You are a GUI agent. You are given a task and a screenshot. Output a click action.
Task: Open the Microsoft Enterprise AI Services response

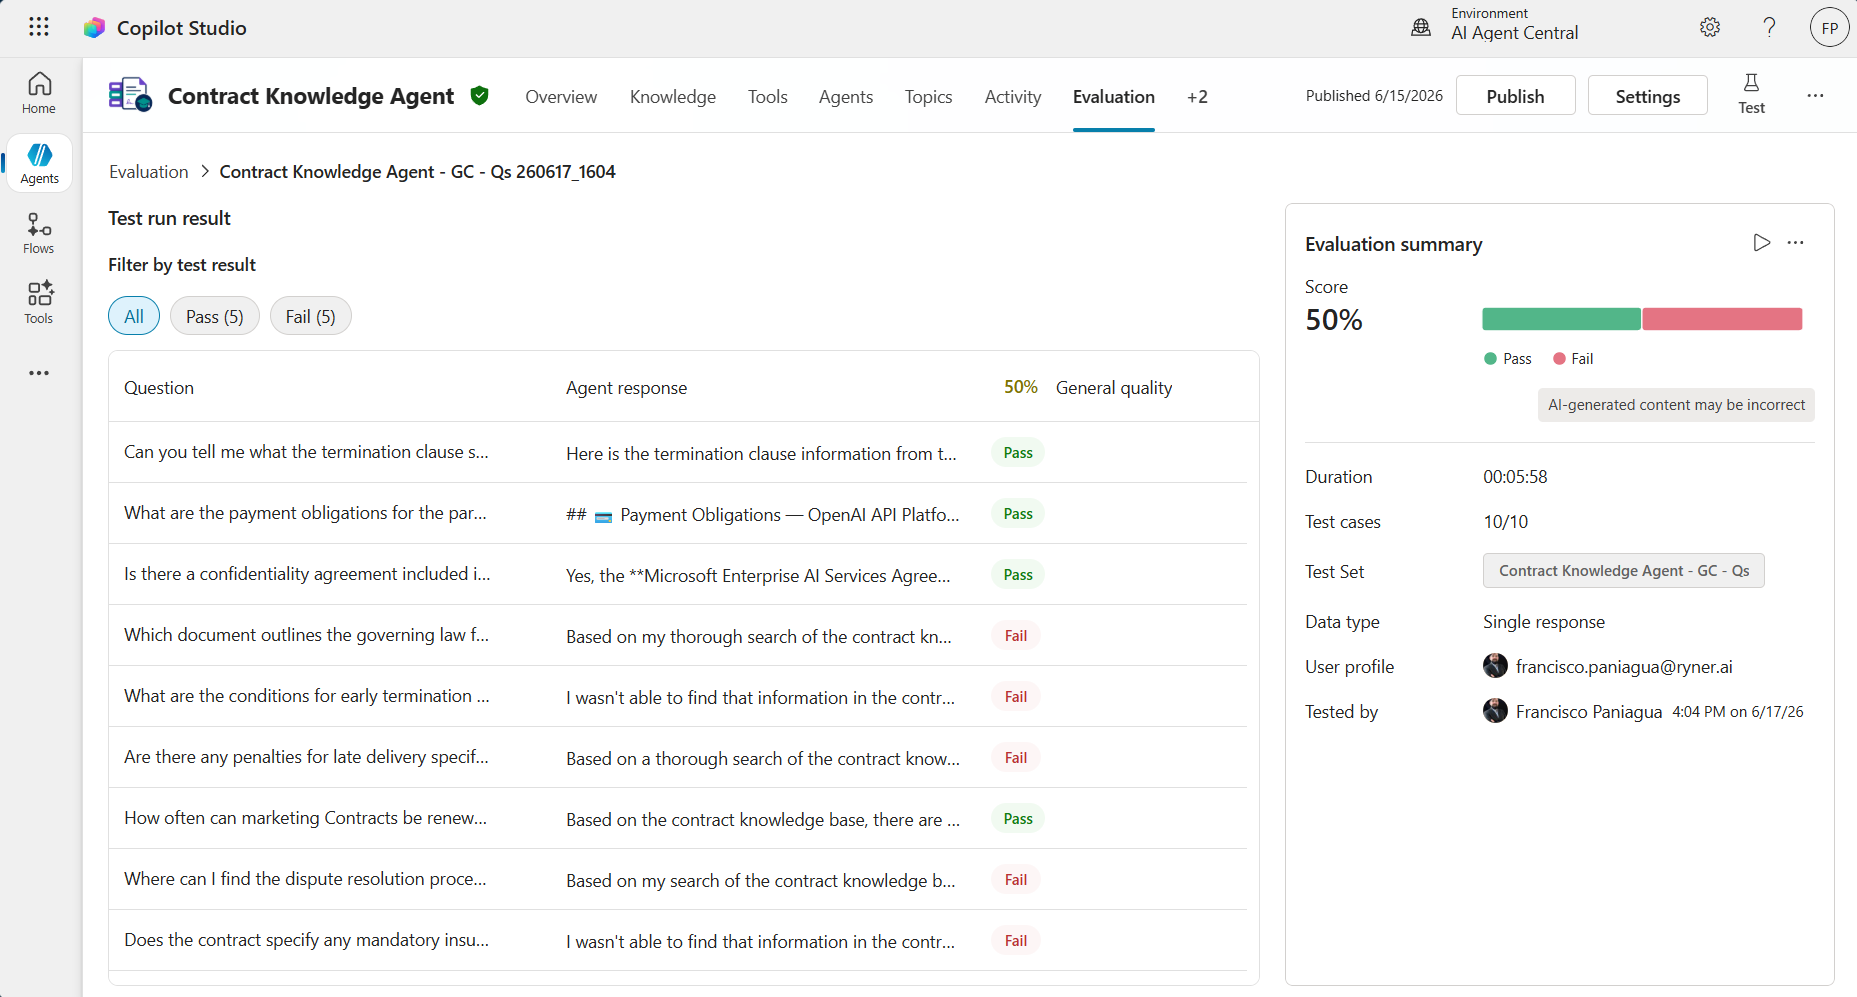[758, 576]
